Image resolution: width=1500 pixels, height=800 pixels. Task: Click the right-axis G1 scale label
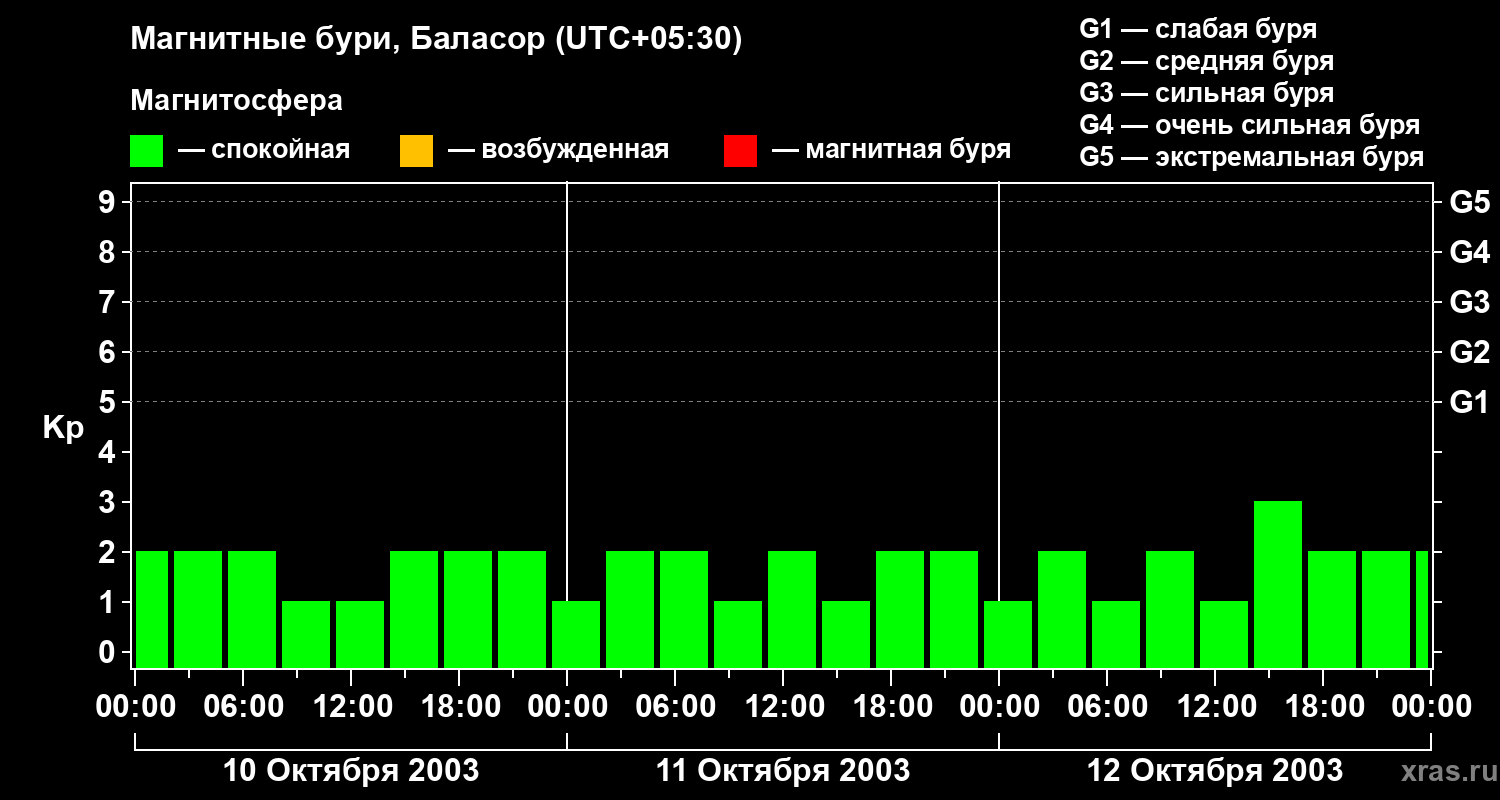(1469, 402)
